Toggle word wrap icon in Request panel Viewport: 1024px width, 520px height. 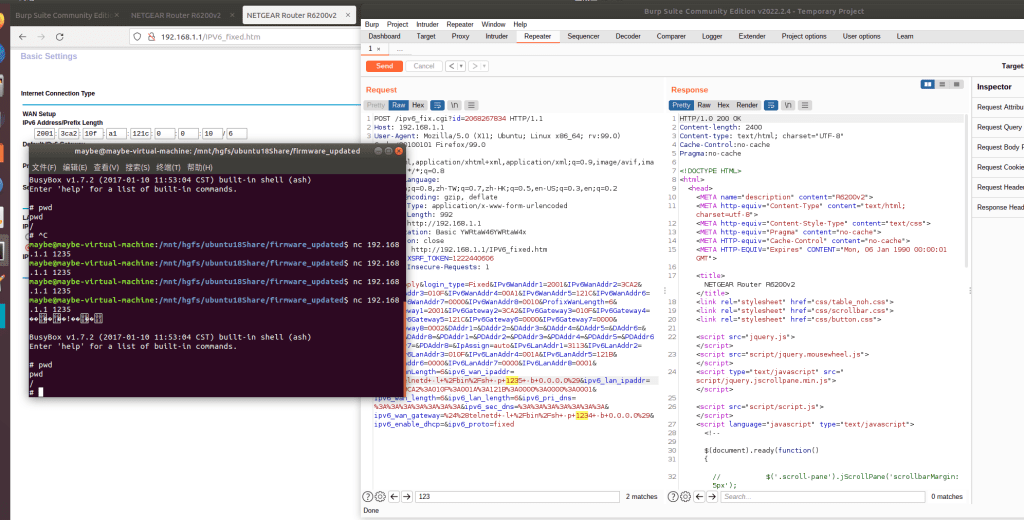pyautogui.click(x=438, y=105)
